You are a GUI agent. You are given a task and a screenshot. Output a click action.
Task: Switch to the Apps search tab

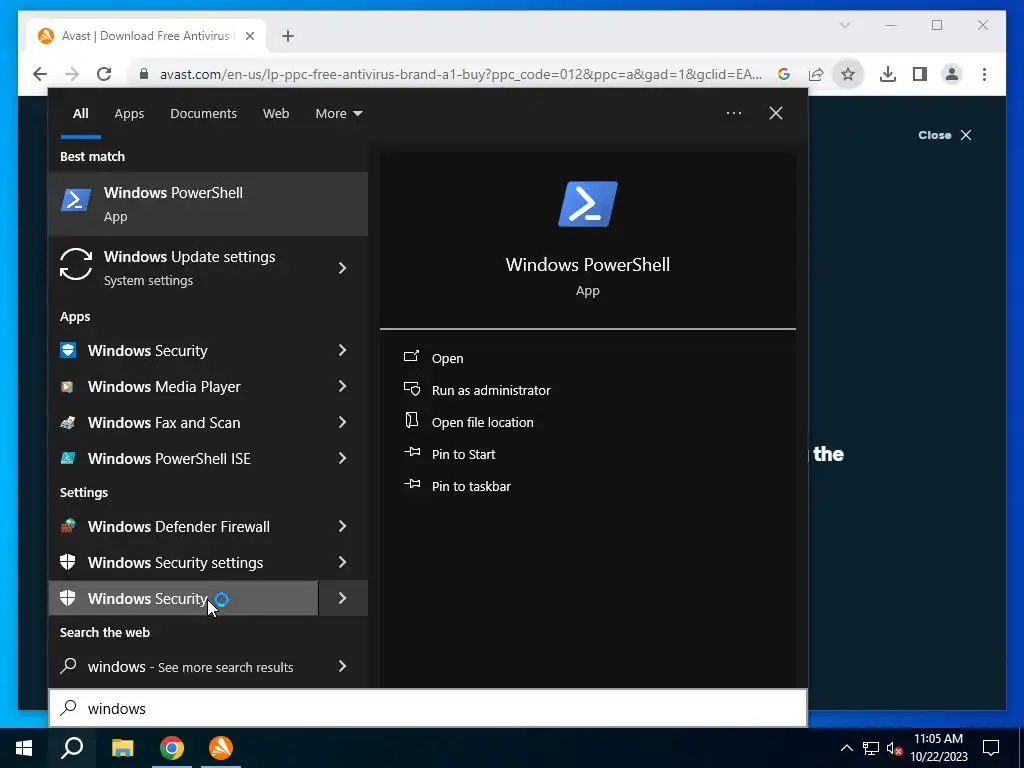coord(129,114)
